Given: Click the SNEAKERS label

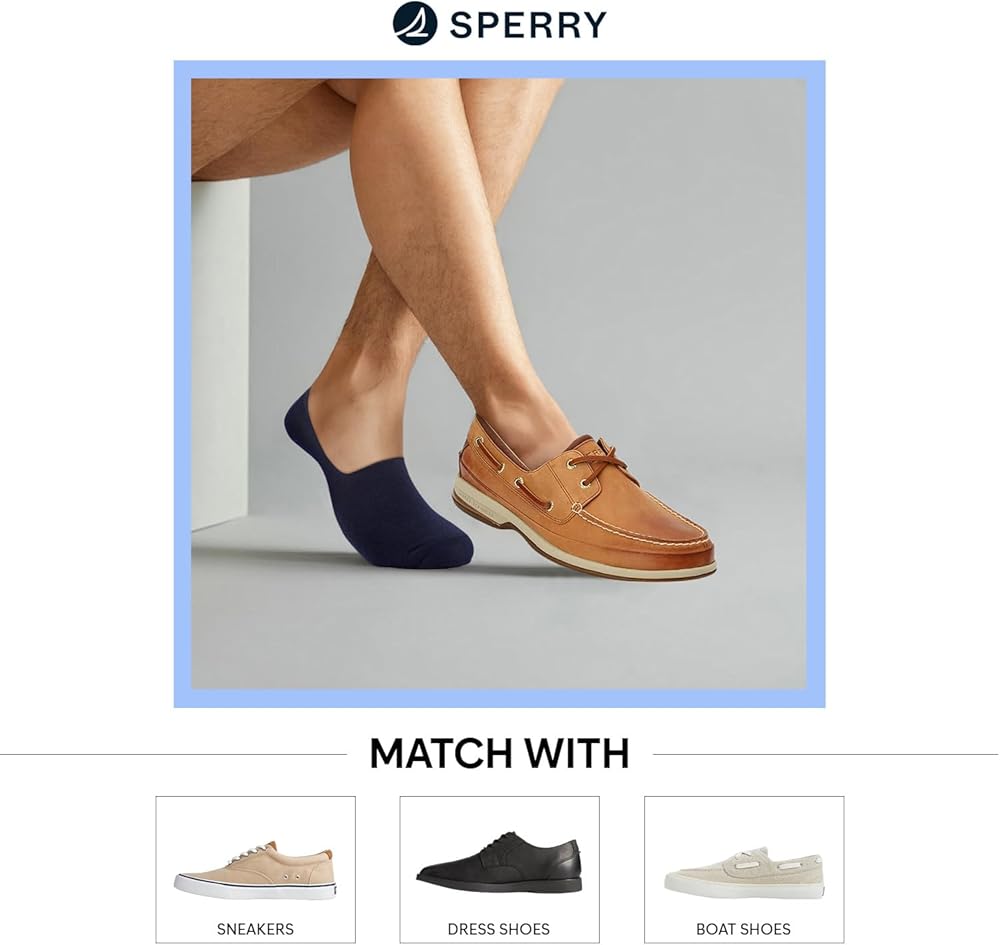Looking at the screenshot, I should coord(255,929).
